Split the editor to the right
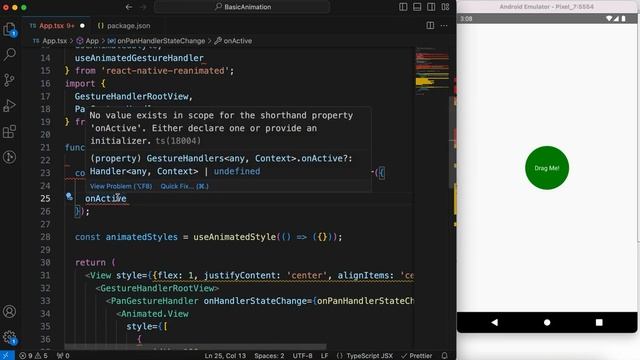The image size is (640, 360). click(x=430, y=25)
